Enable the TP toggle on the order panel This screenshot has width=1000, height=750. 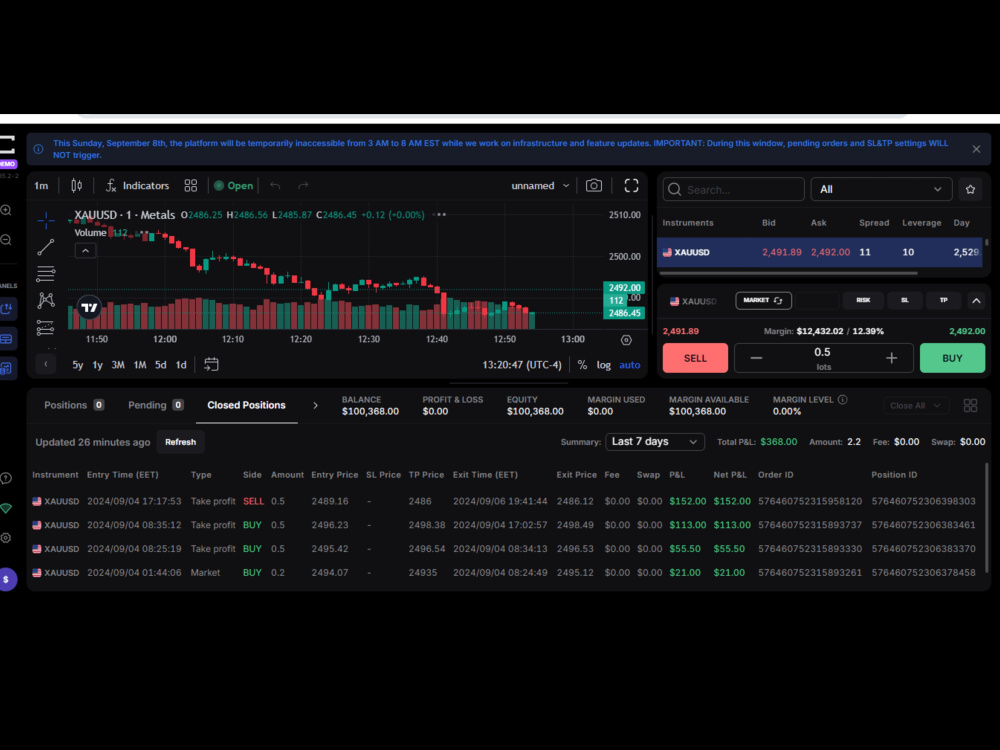coord(943,299)
